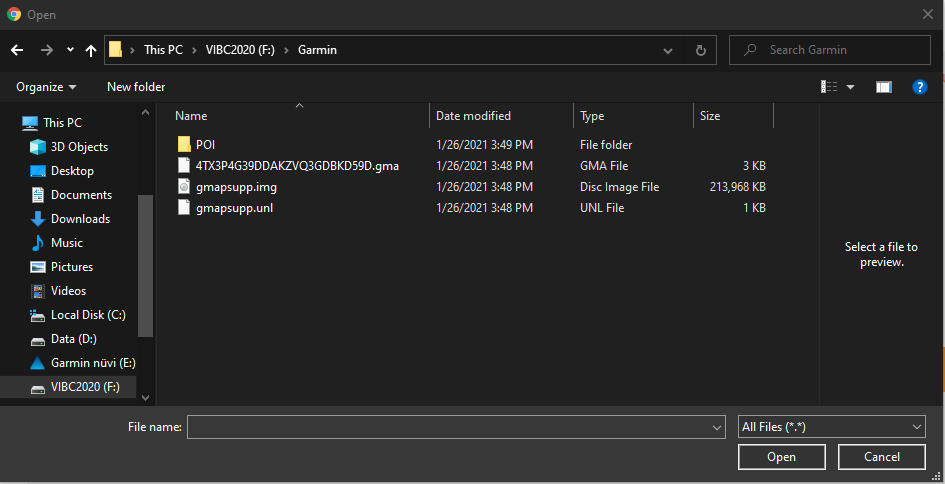
Task: Expand address bar history dropdown
Action: pos(668,51)
